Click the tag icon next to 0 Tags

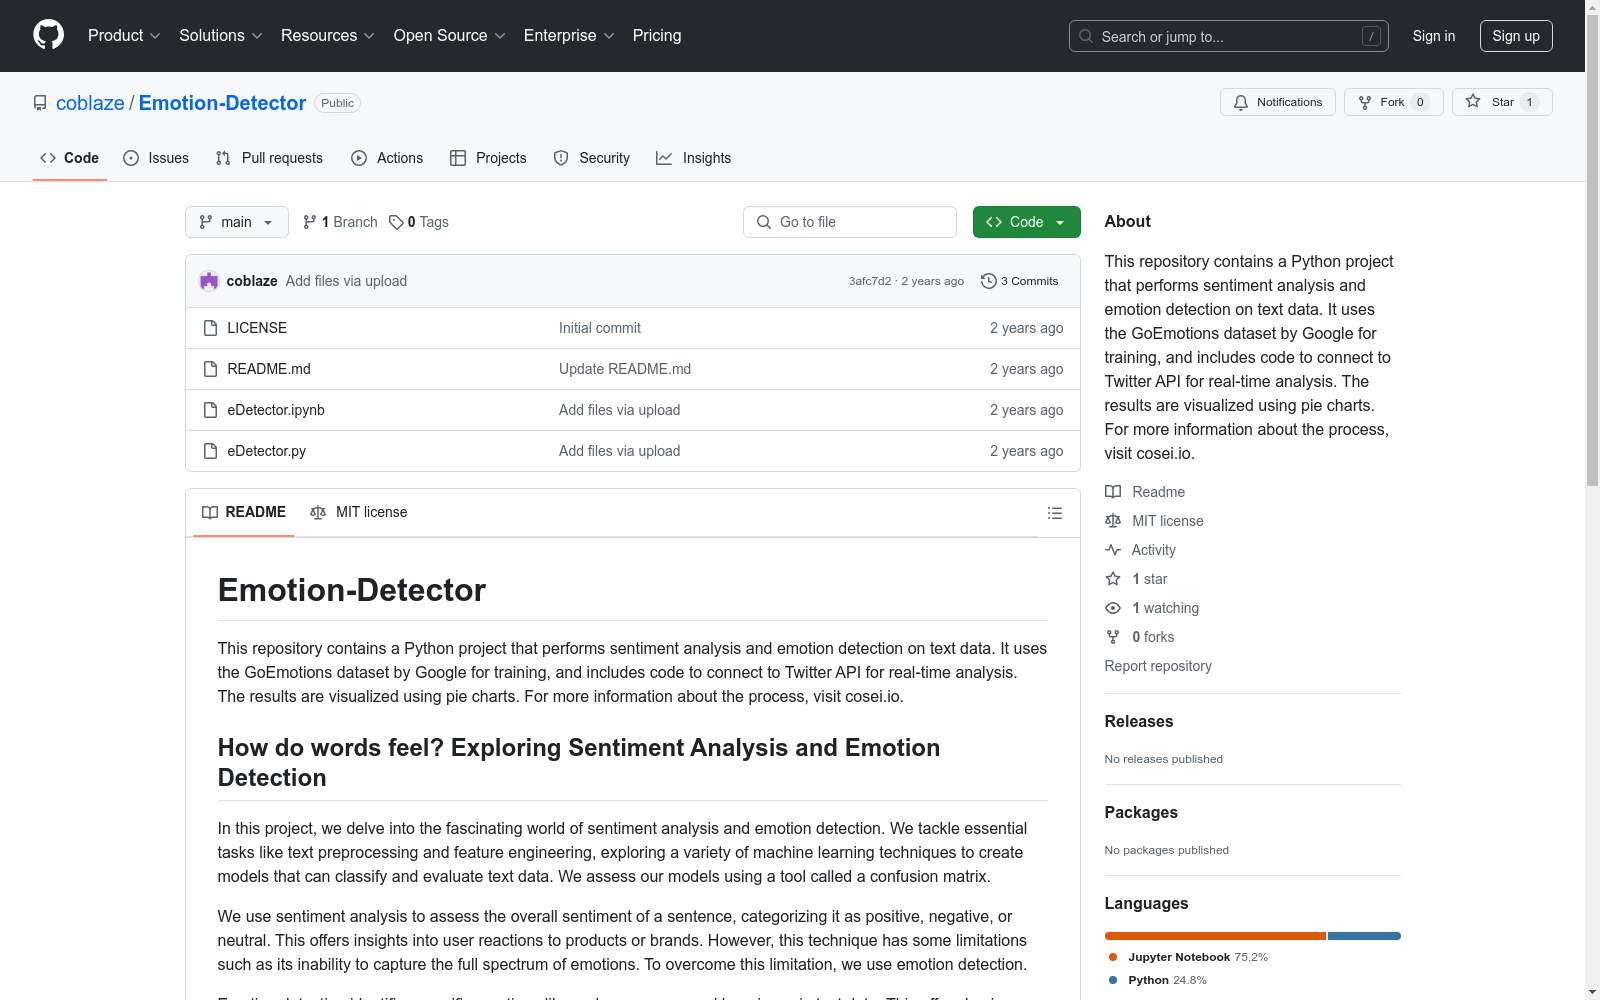396,222
